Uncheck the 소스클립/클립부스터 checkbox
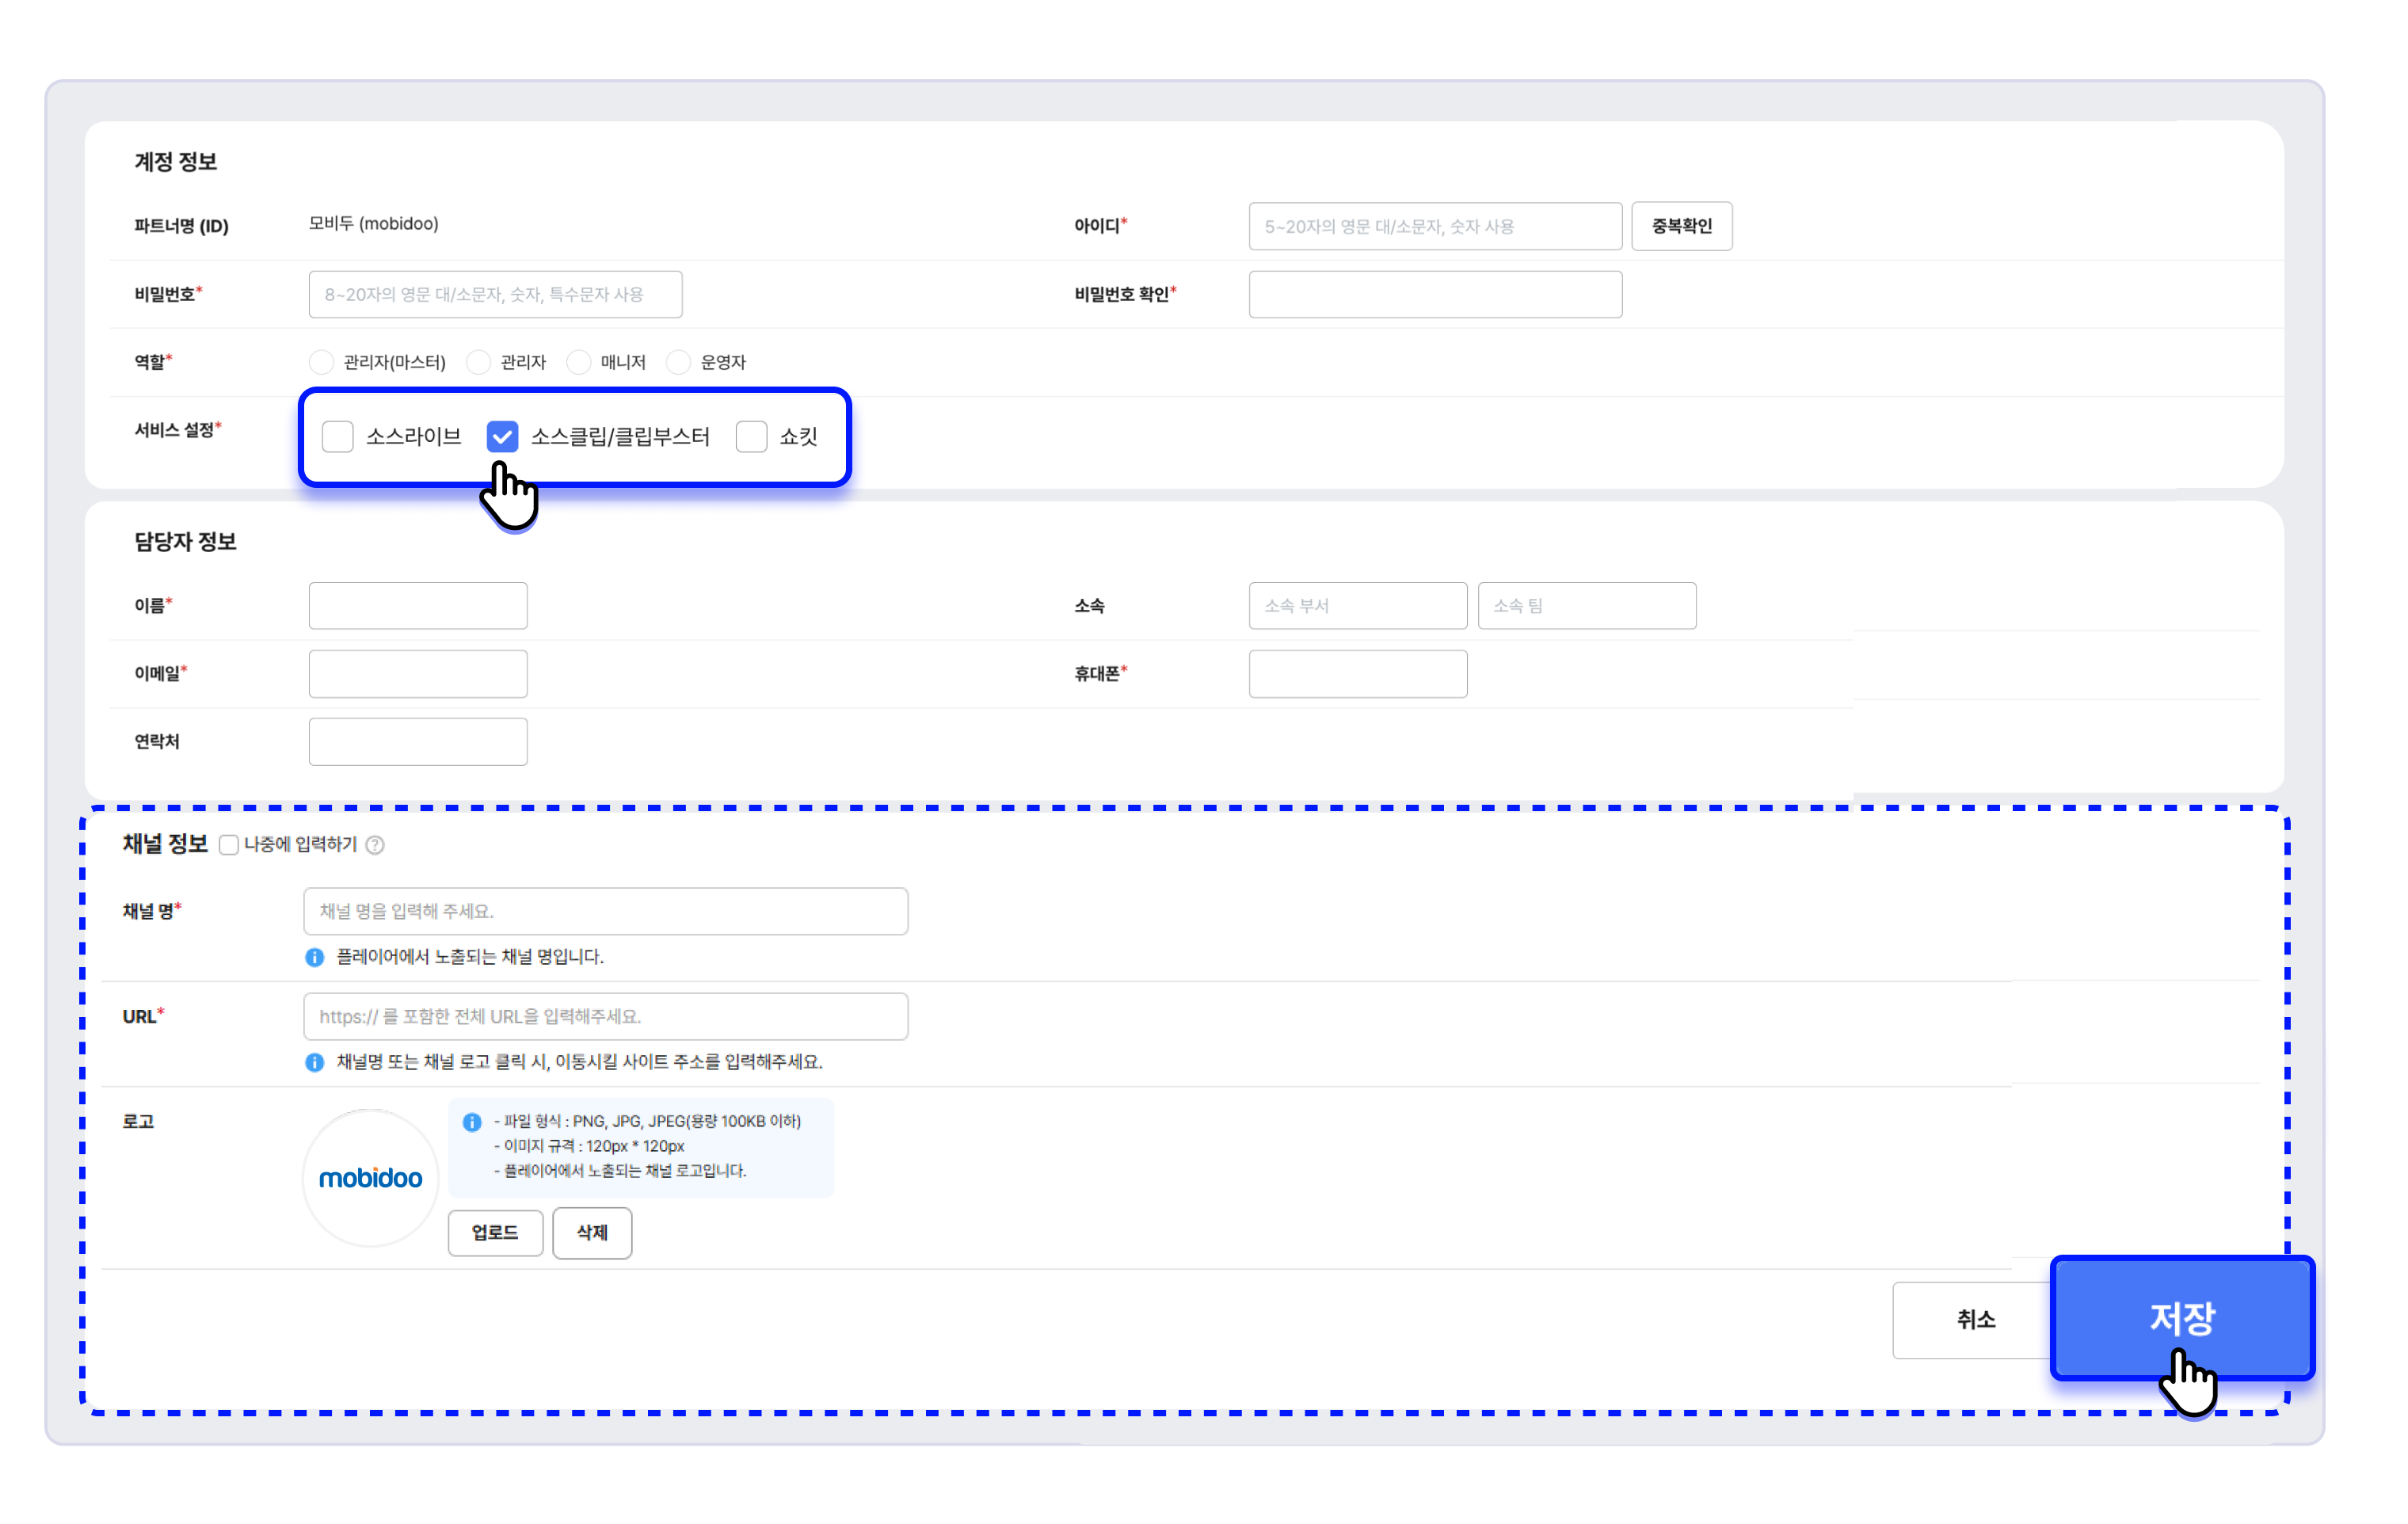2408x1524 pixels. 502,437
